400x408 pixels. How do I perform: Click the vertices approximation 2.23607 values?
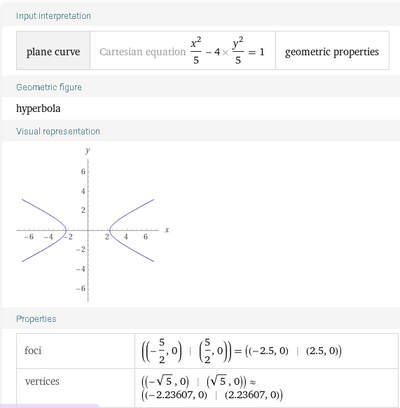[x=212, y=395]
